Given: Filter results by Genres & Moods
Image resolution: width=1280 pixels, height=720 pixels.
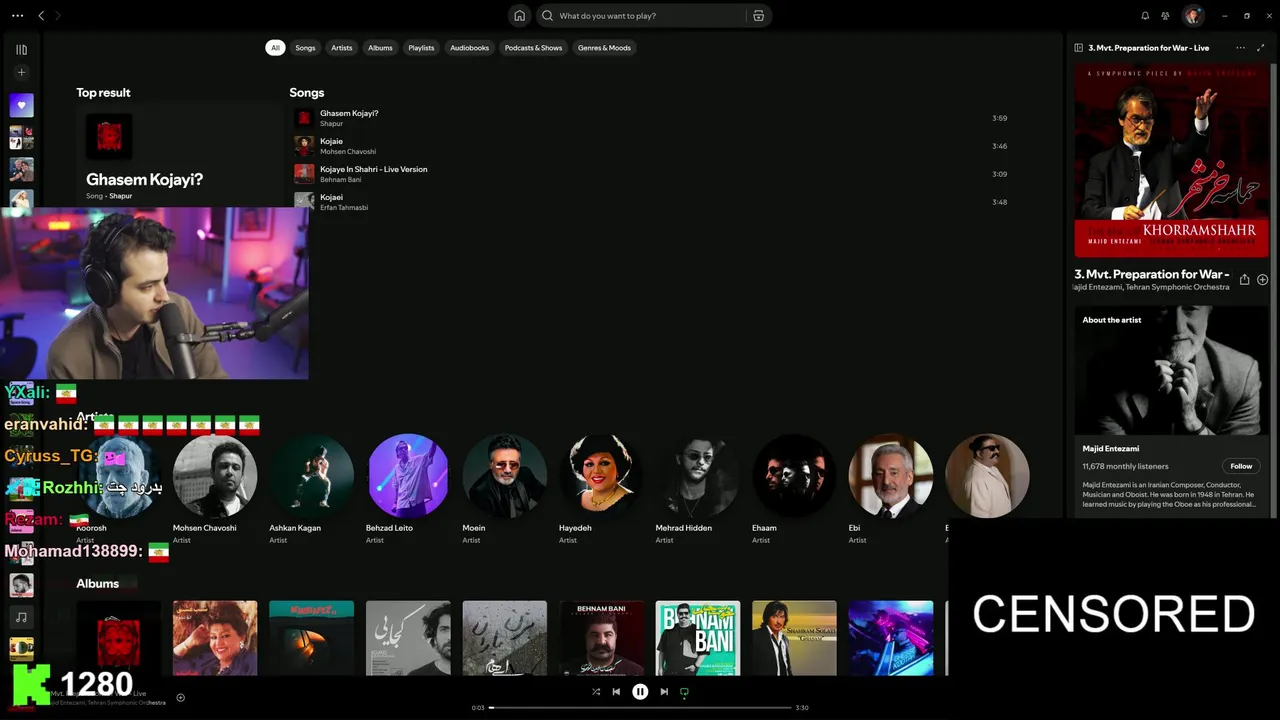Looking at the screenshot, I should pos(604,48).
